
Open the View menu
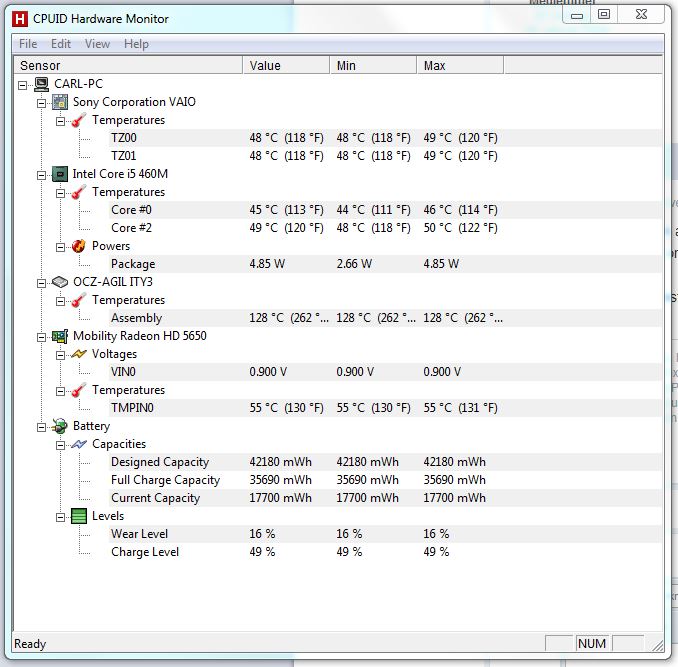97,44
